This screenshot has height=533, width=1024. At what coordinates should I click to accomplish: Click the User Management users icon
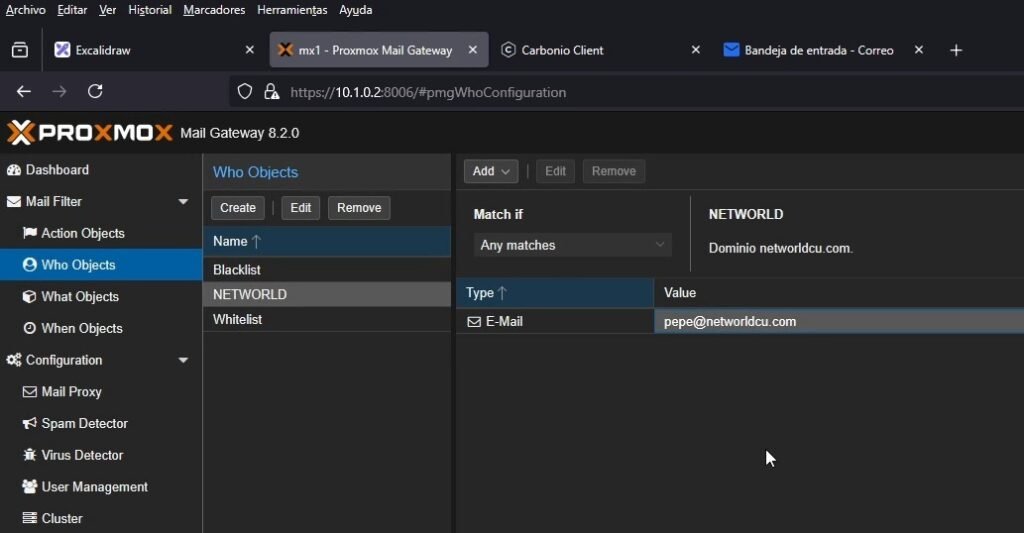[x=29, y=487]
